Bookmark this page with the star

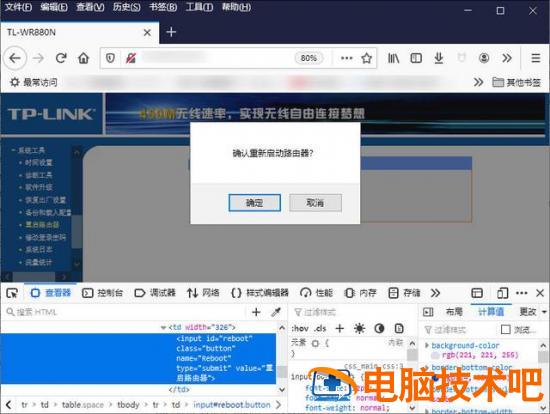tap(367, 58)
